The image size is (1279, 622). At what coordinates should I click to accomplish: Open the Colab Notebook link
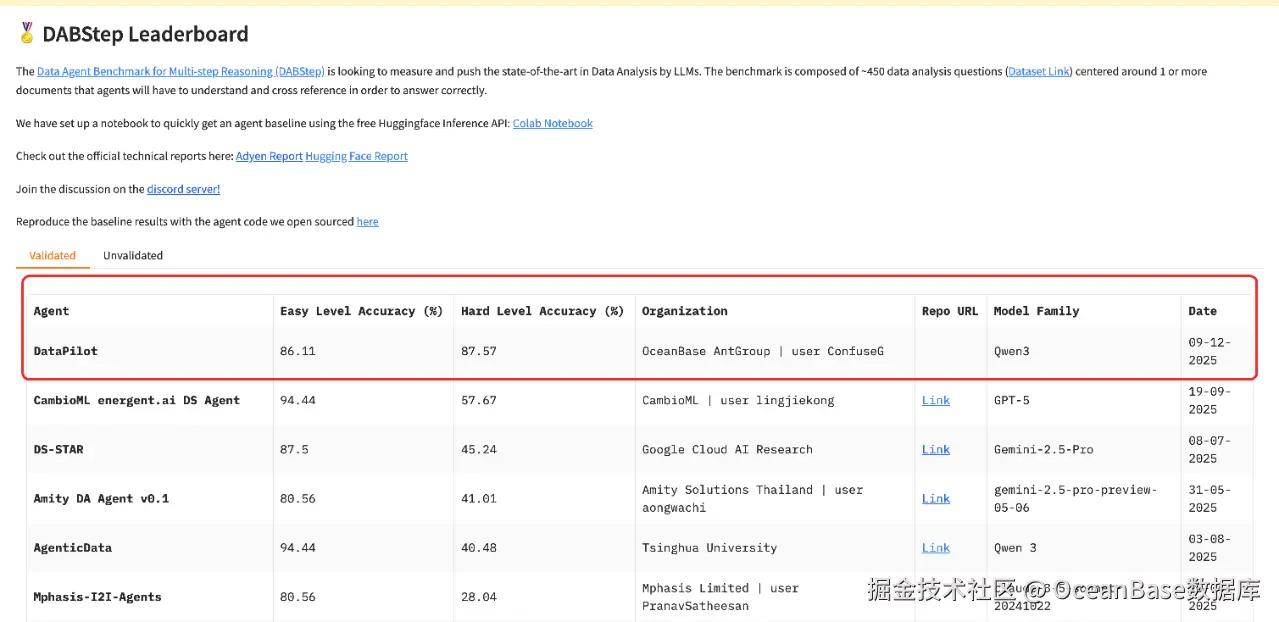point(553,123)
